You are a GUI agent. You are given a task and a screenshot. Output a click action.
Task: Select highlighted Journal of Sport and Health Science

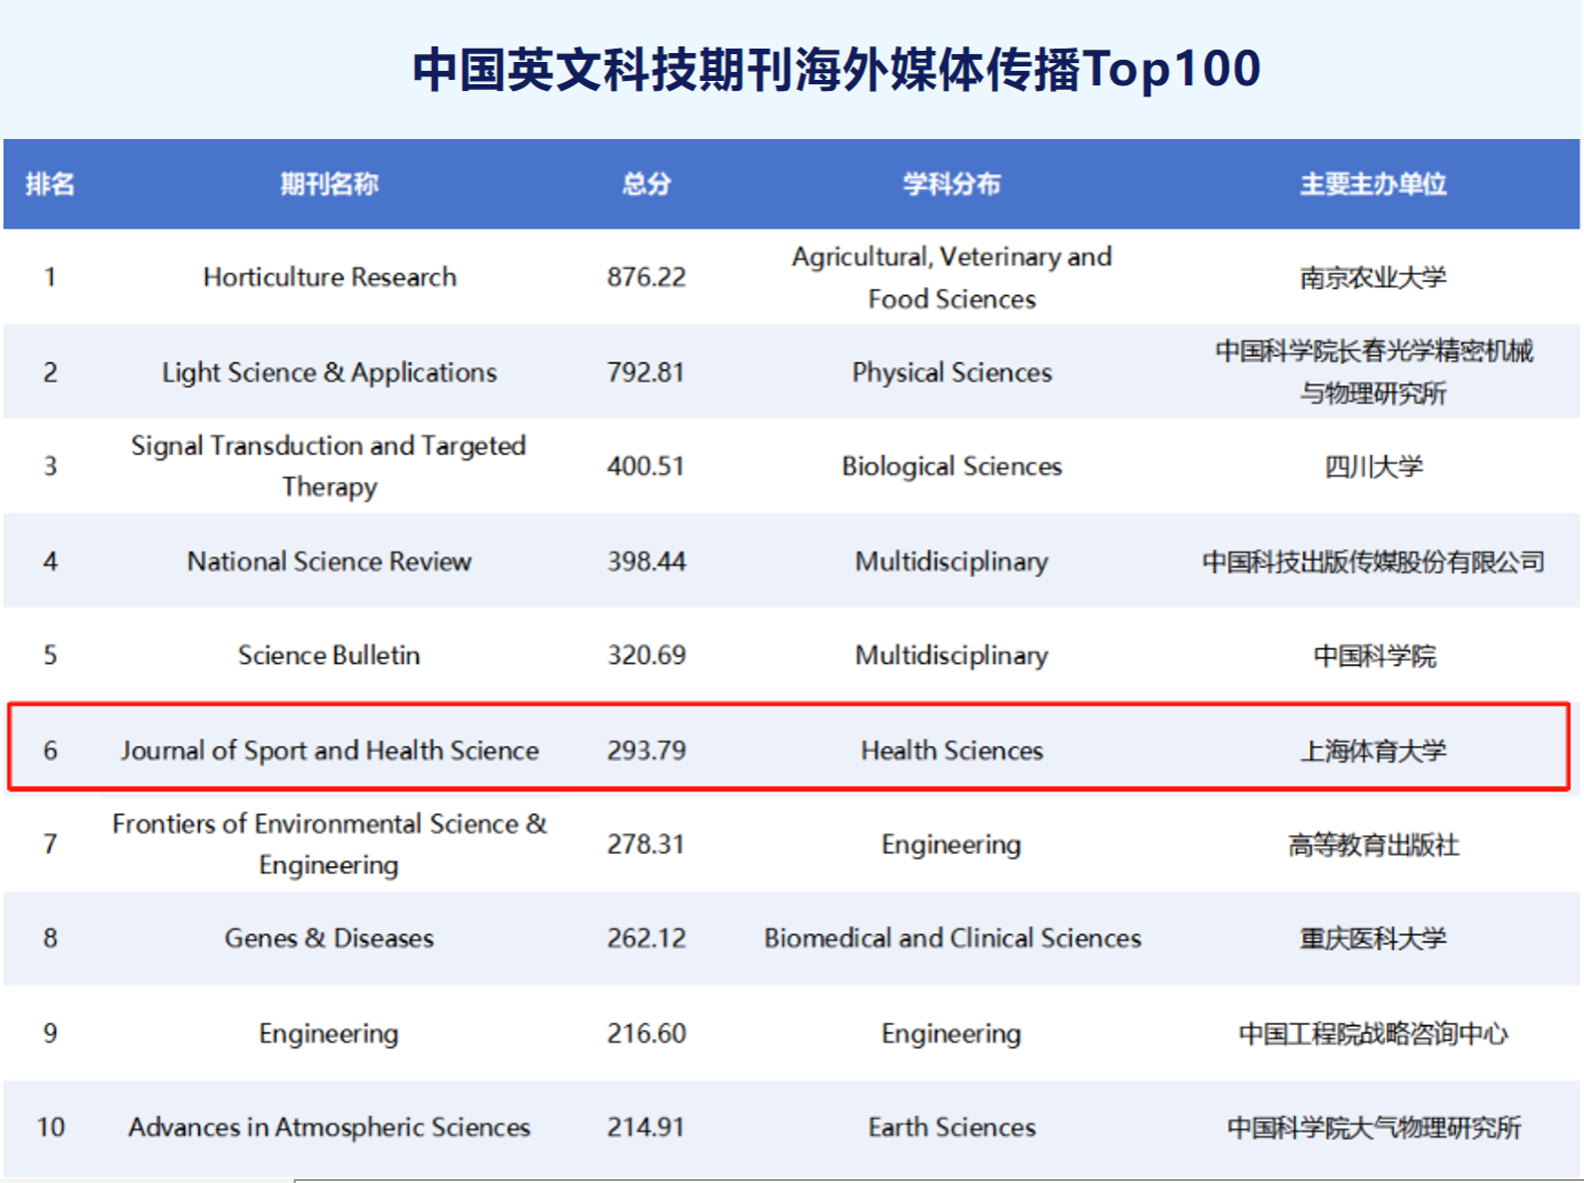[x=329, y=750]
